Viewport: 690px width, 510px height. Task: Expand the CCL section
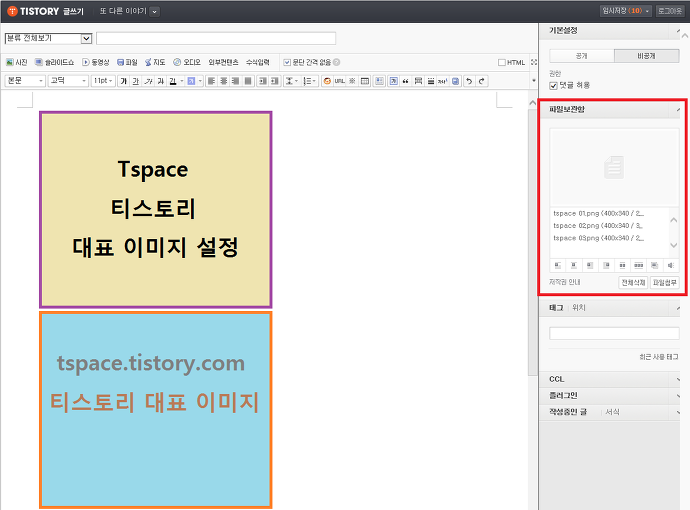pos(609,379)
